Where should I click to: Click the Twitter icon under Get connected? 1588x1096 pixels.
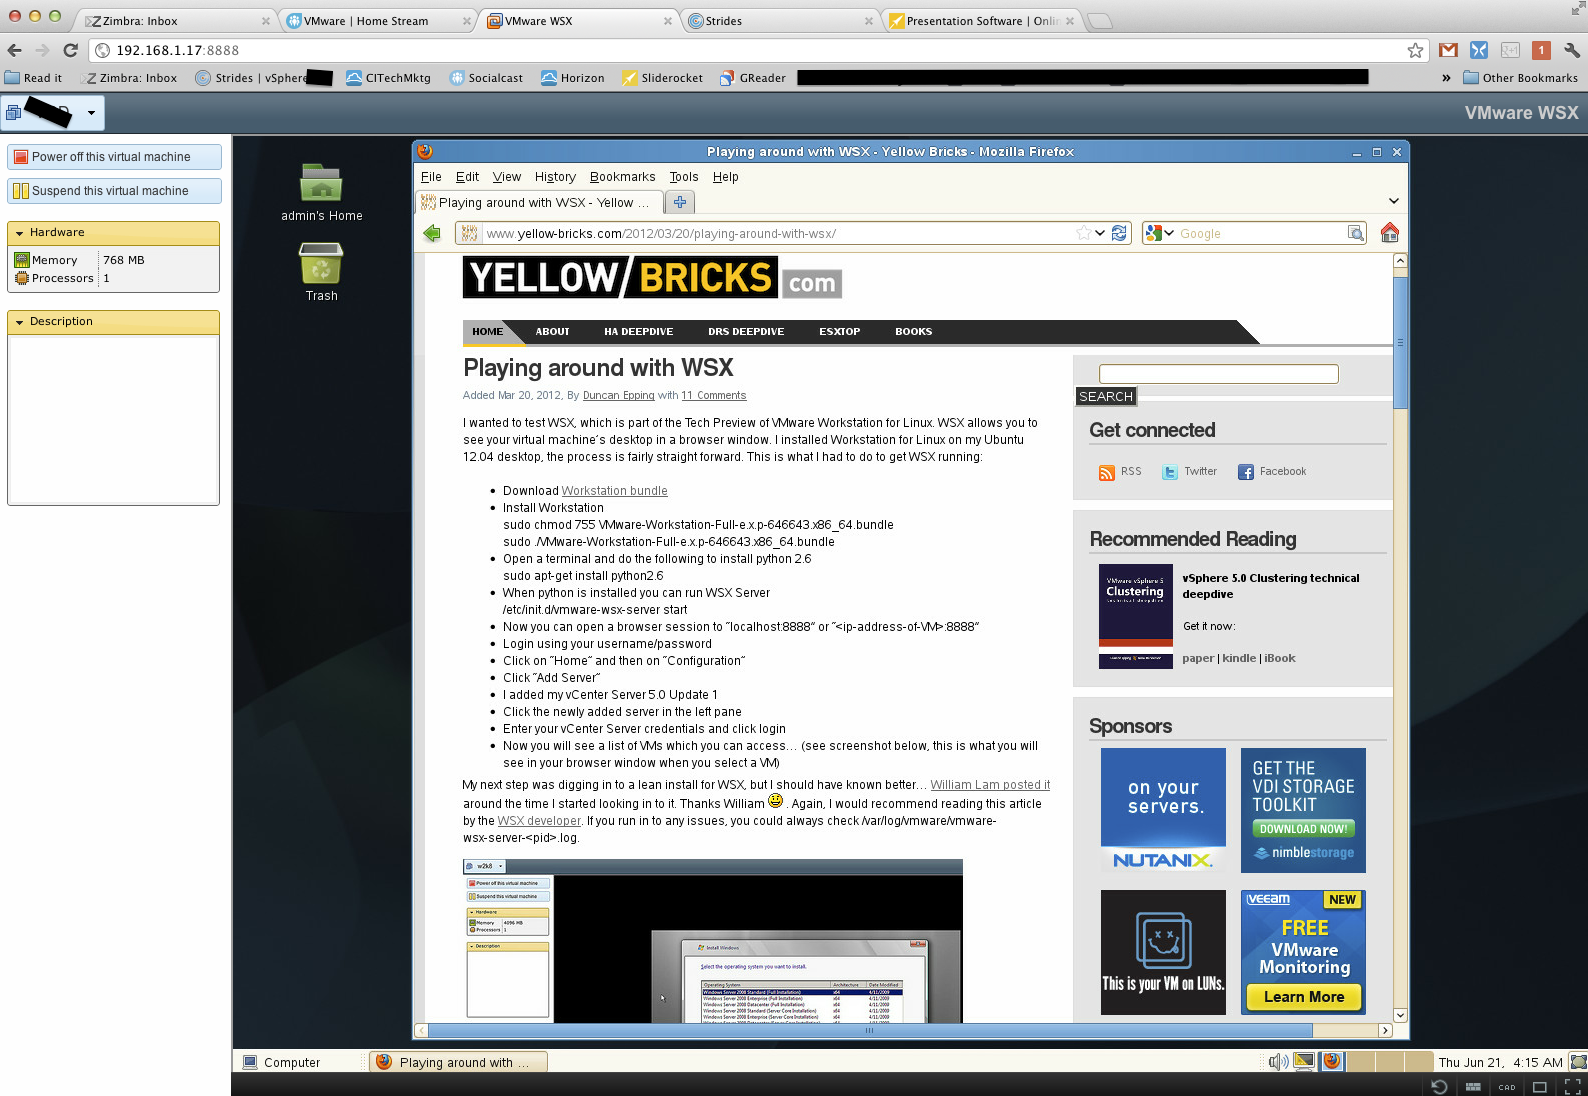pyautogui.click(x=1169, y=472)
